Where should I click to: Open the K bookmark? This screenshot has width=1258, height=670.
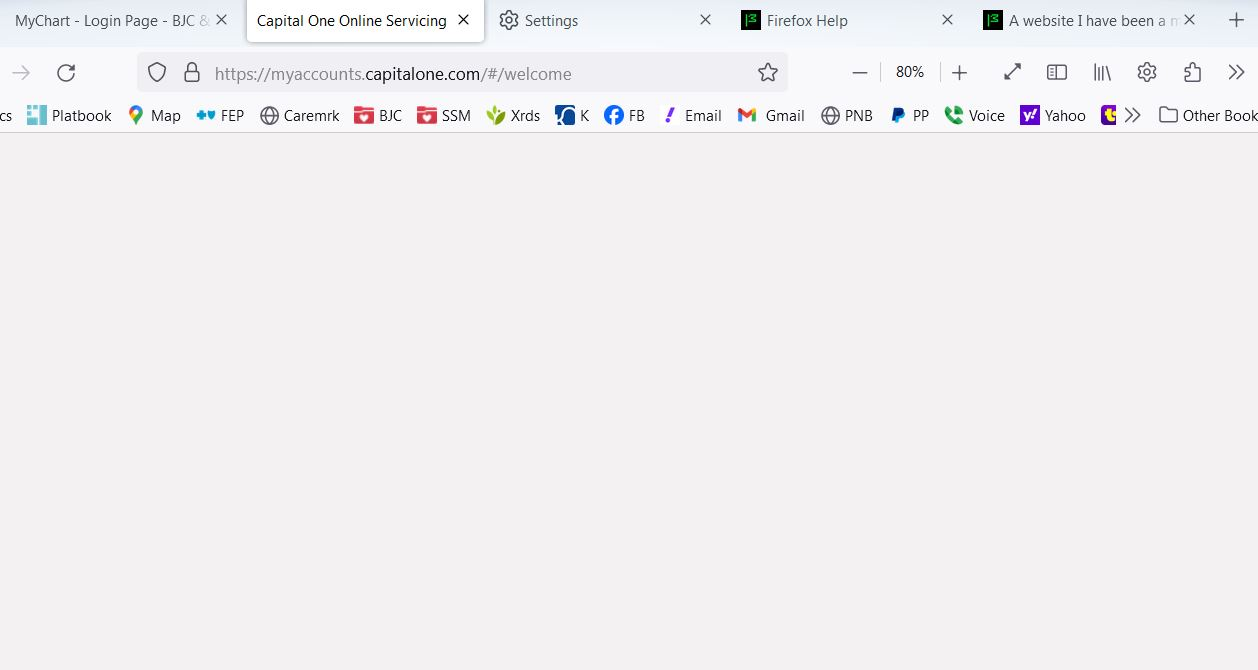point(573,115)
